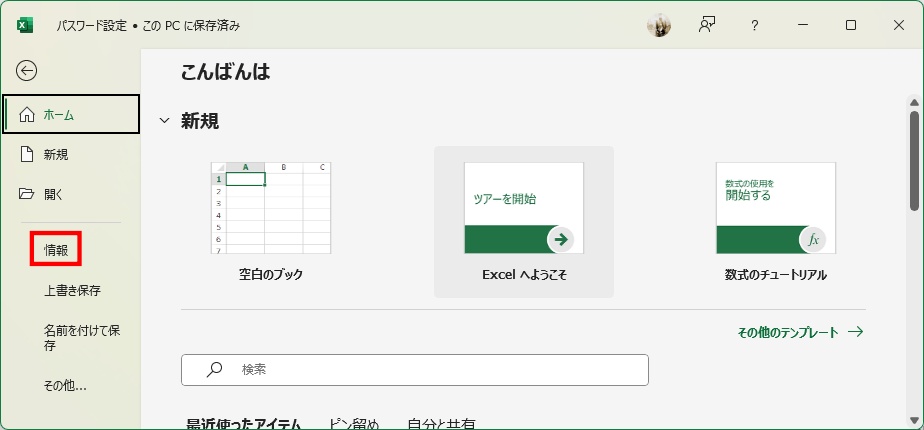Select 開く in the left sidebar
924x430 pixels.
(53, 194)
